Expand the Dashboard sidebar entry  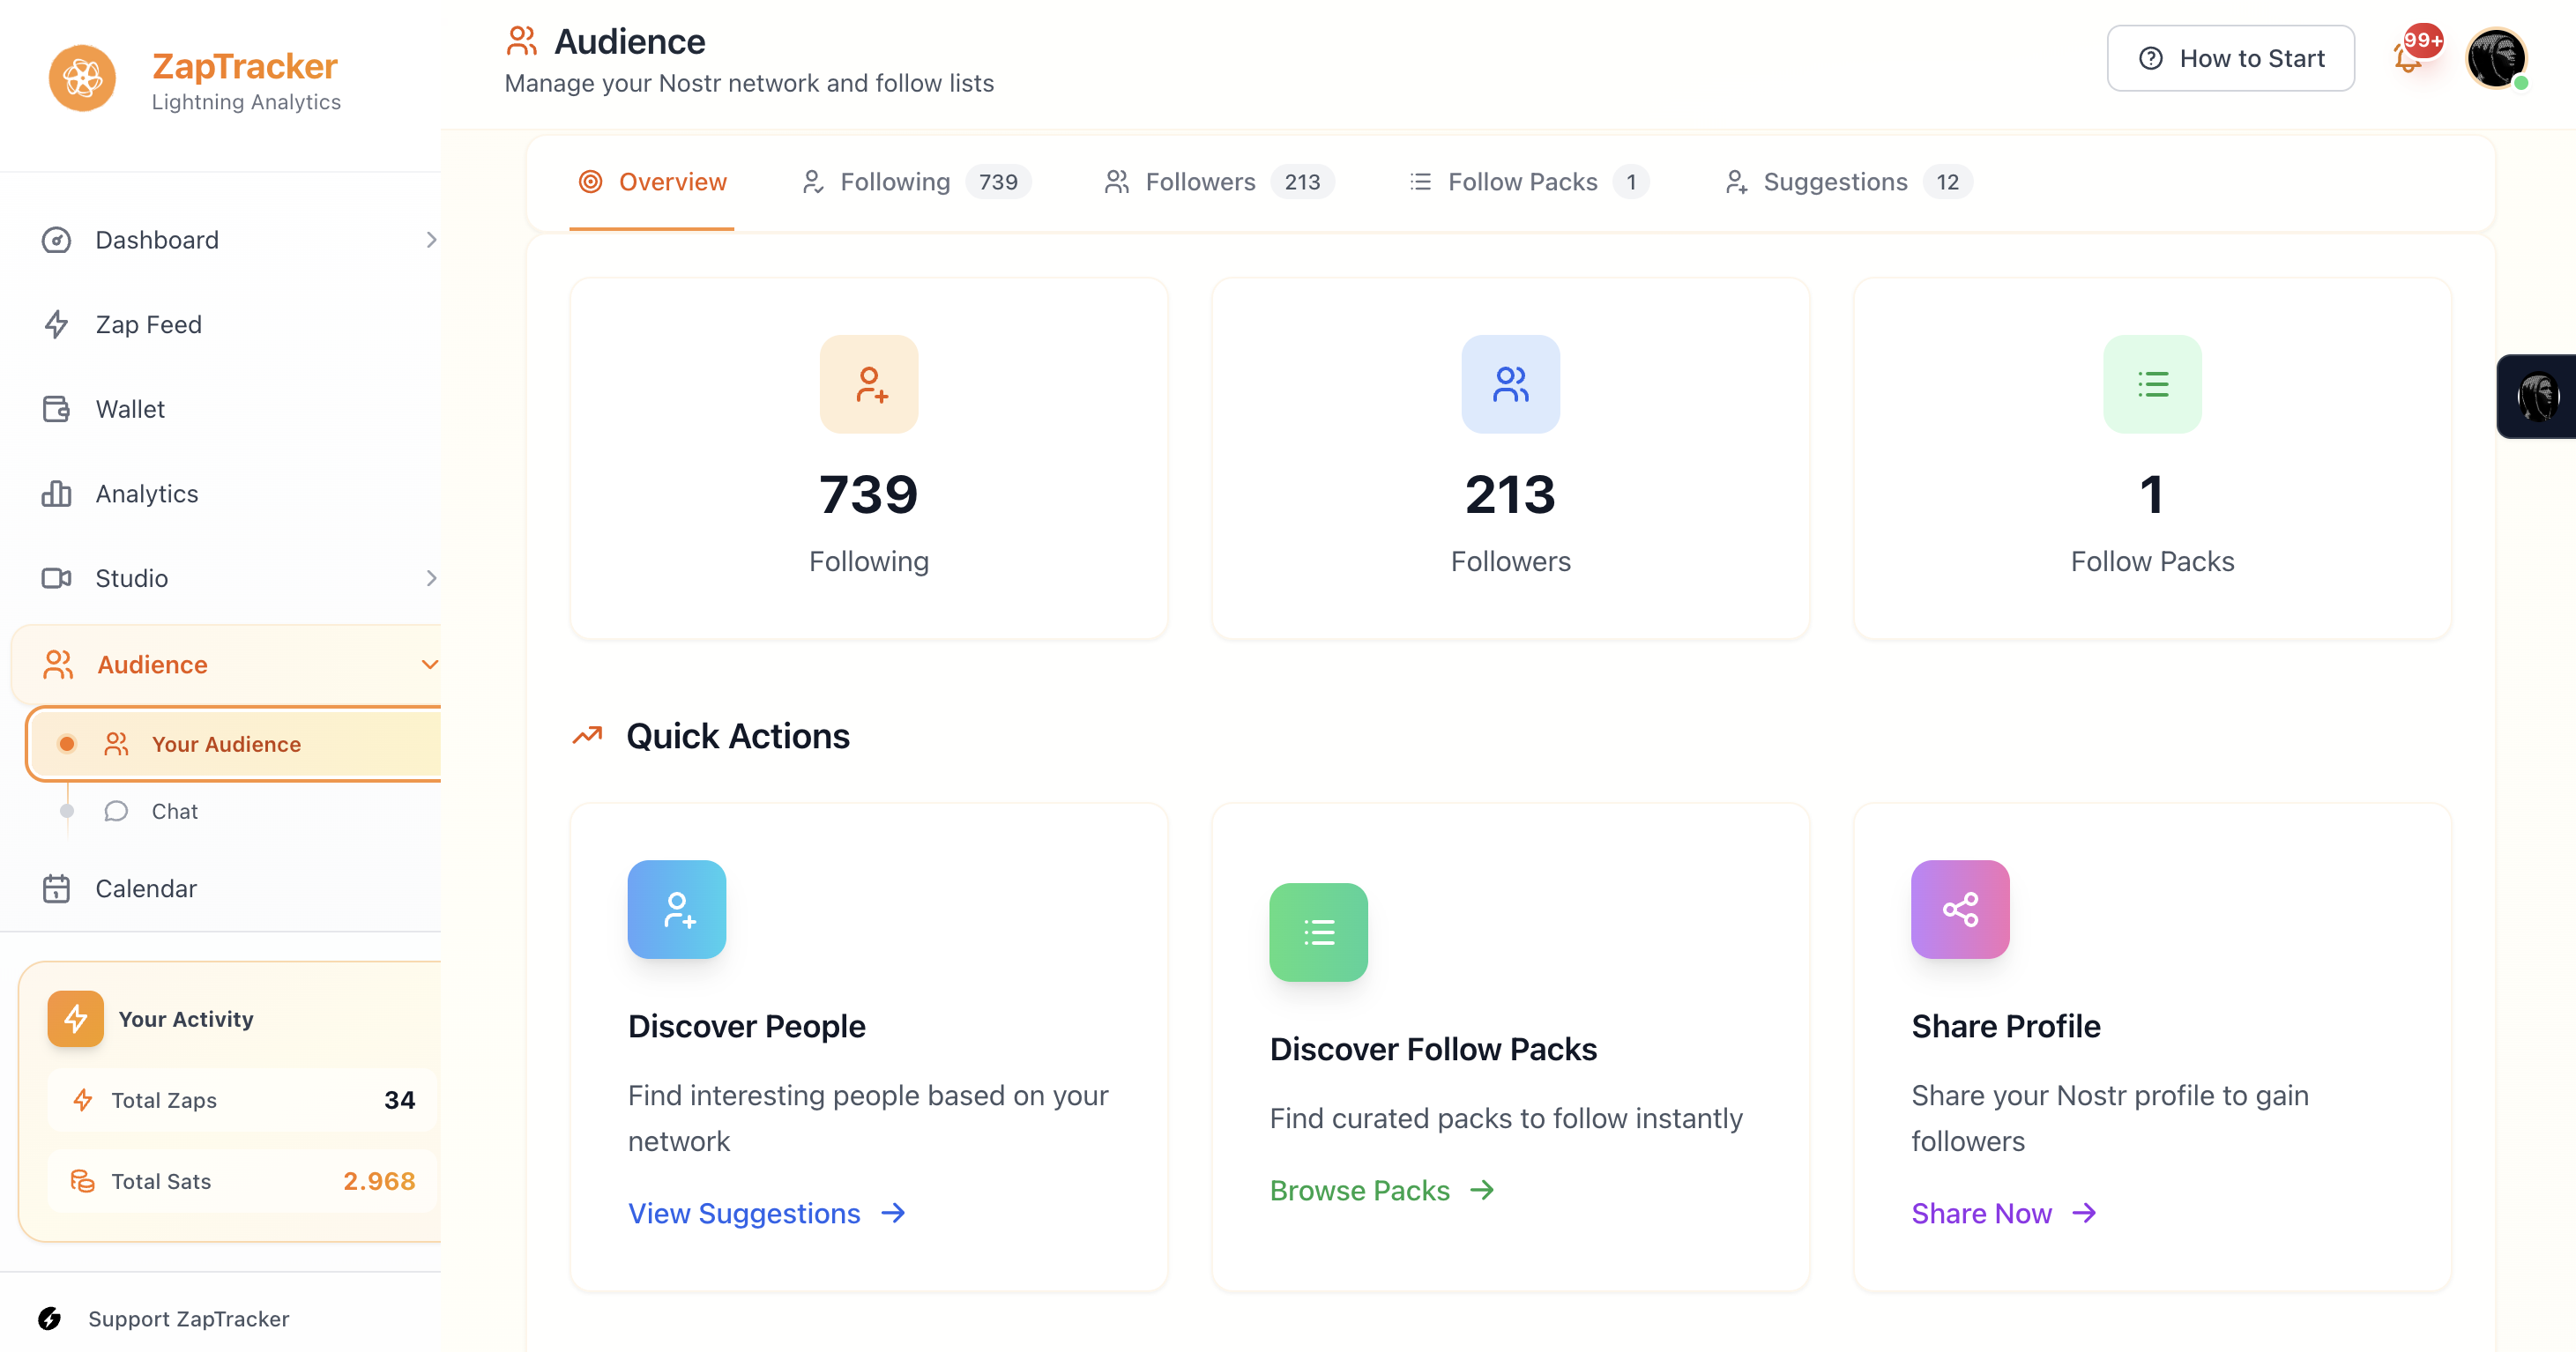tap(432, 240)
